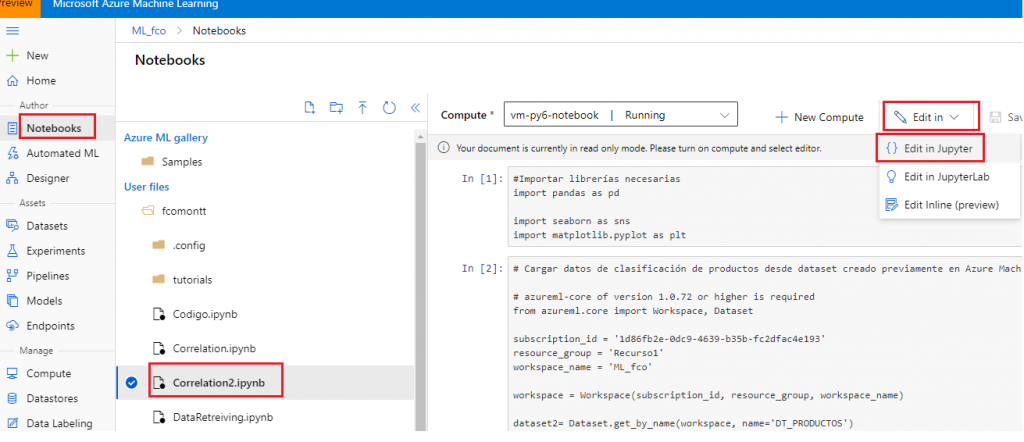Viewport: 1024px width, 442px height.
Task: Click the ML_fco breadcrumb link
Action: coord(149,31)
